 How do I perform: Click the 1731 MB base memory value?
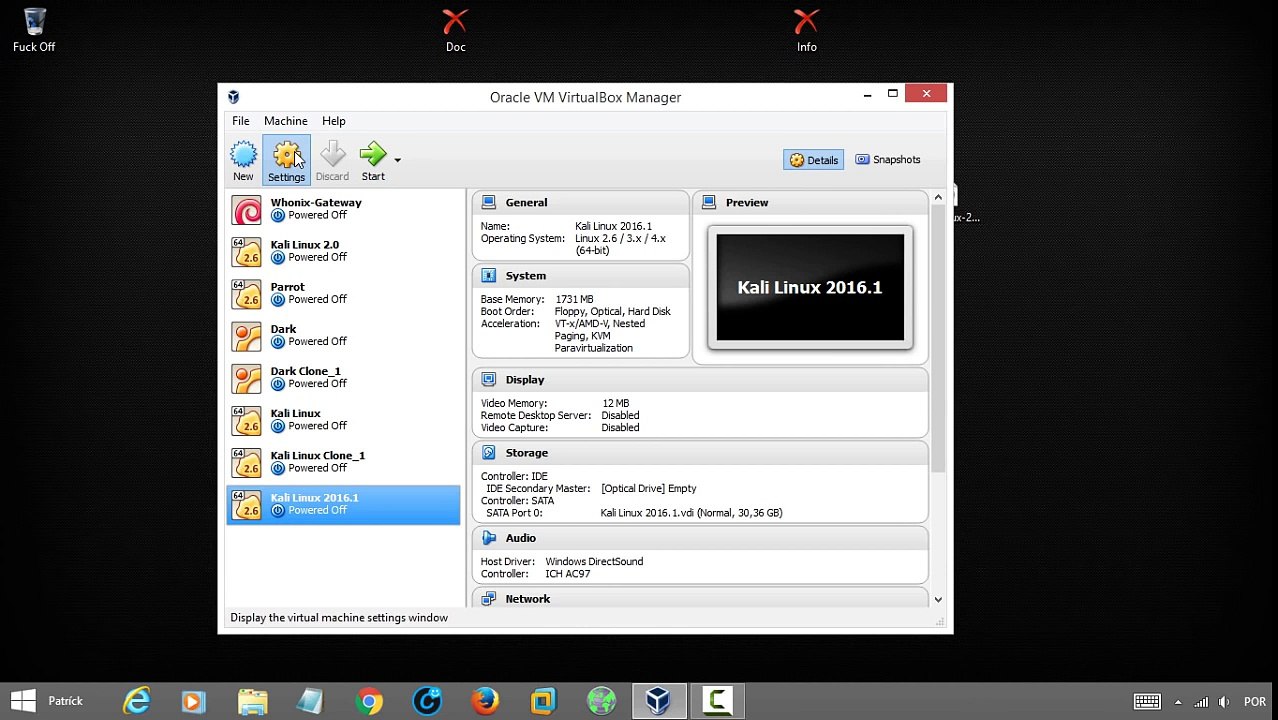click(x=574, y=300)
